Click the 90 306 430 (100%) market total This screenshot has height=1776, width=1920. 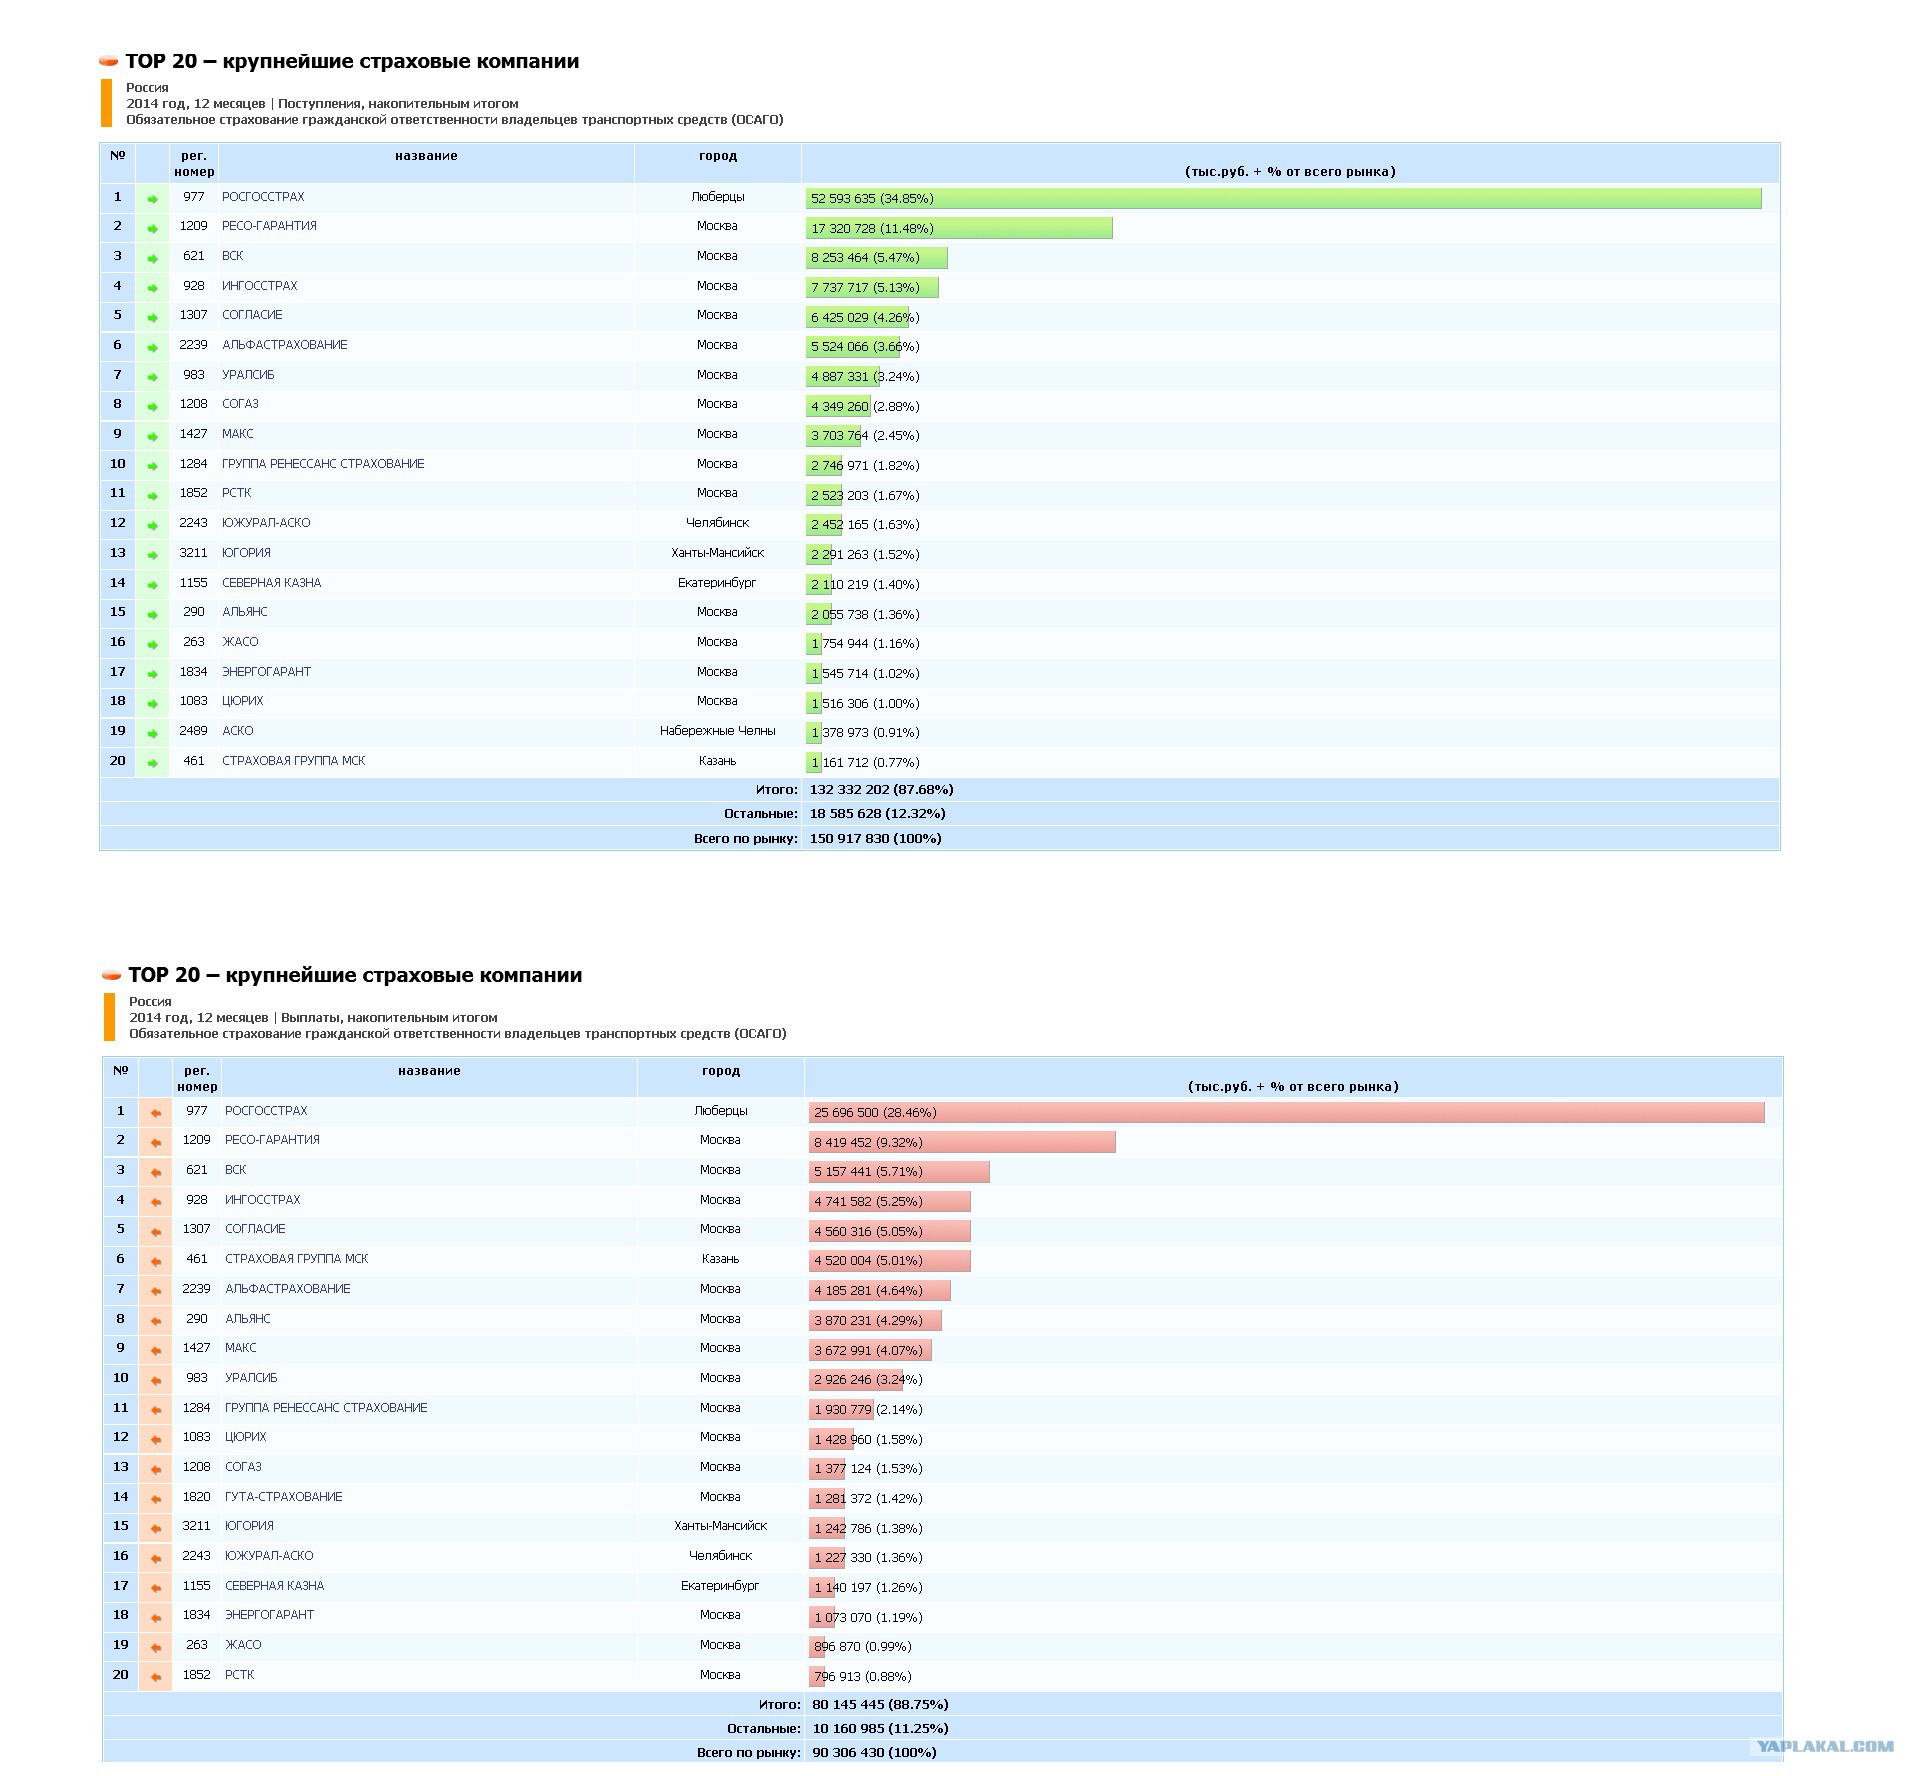click(874, 1753)
